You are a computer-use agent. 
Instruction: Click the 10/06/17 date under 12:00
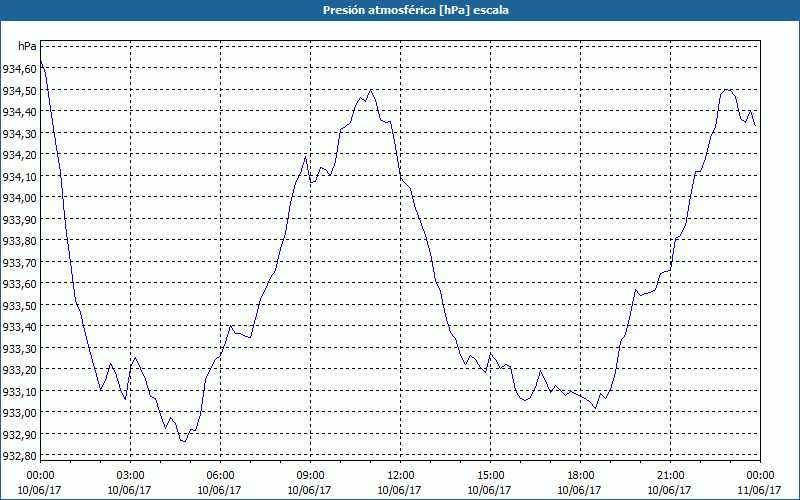pos(399,490)
